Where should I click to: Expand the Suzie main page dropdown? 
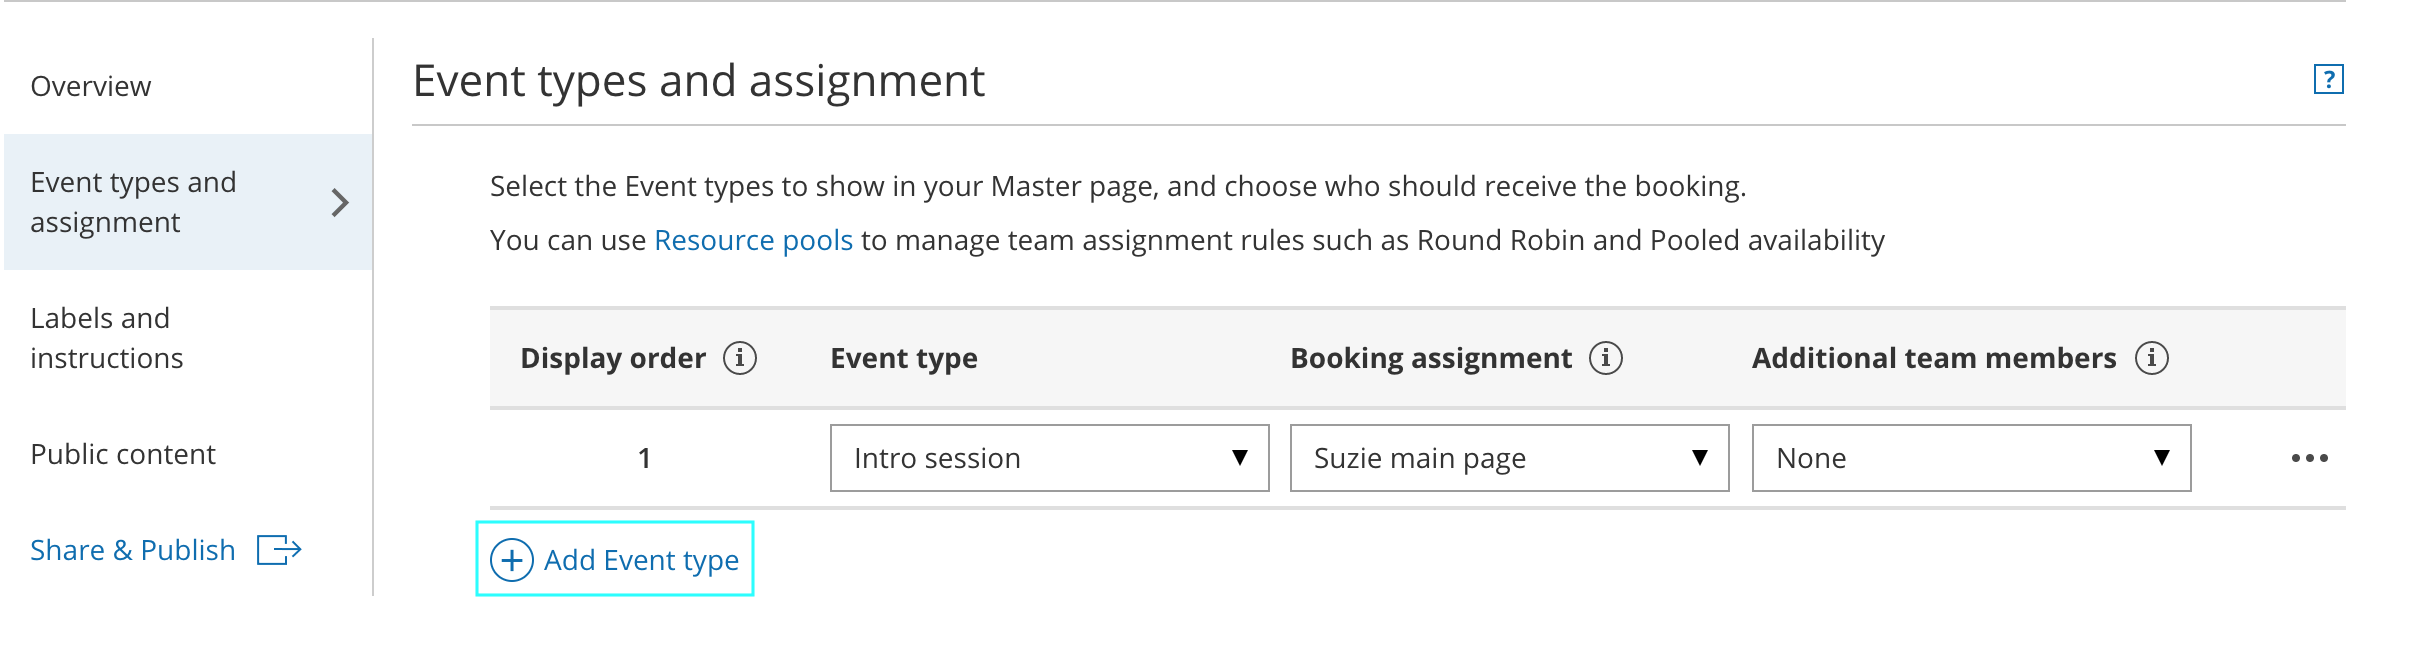point(1509,458)
